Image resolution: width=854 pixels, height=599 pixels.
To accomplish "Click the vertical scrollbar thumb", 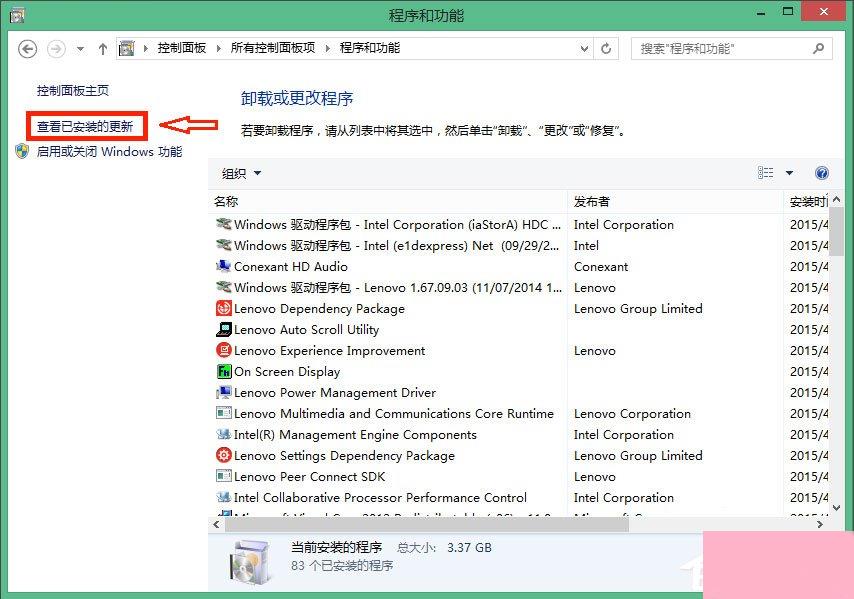I will (837, 232).
